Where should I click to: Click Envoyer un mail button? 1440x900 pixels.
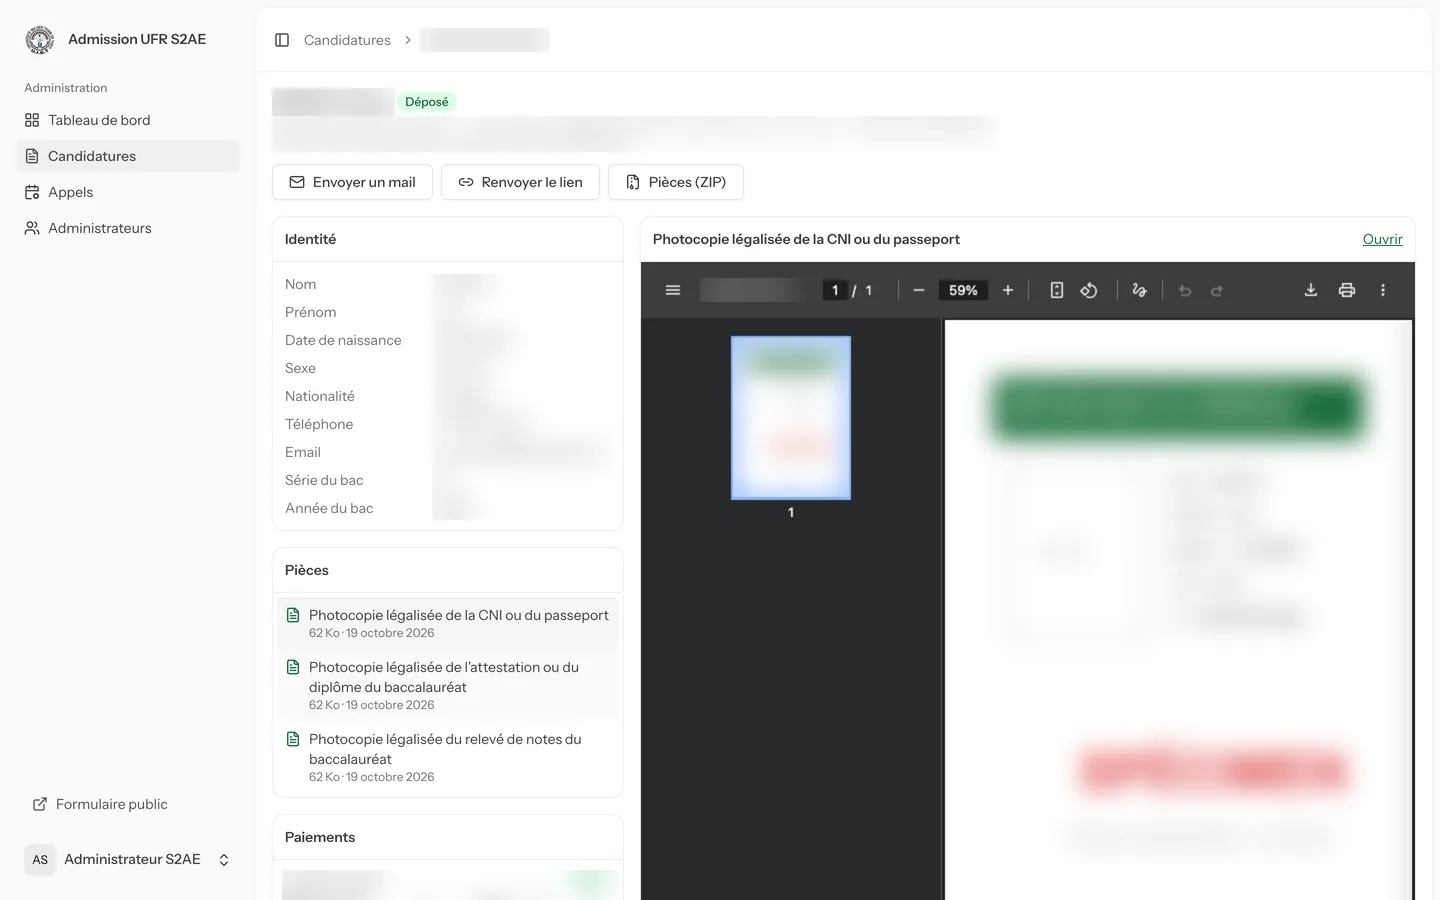[352, 182]
